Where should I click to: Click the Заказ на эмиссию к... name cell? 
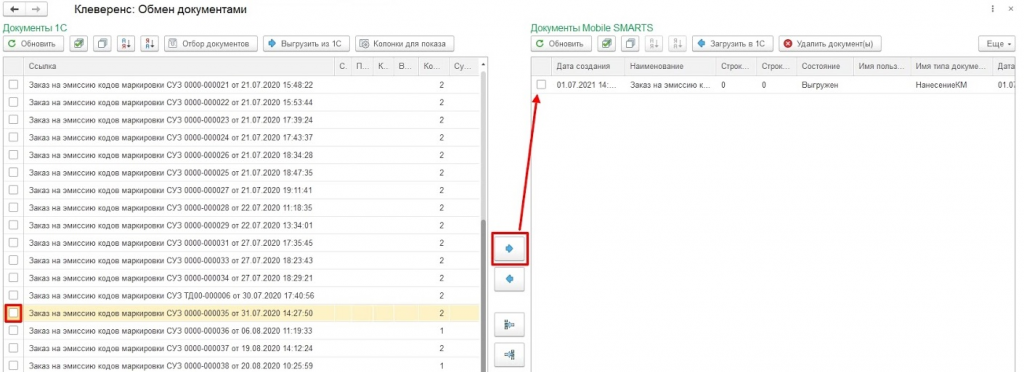click(x=671, y=85)
